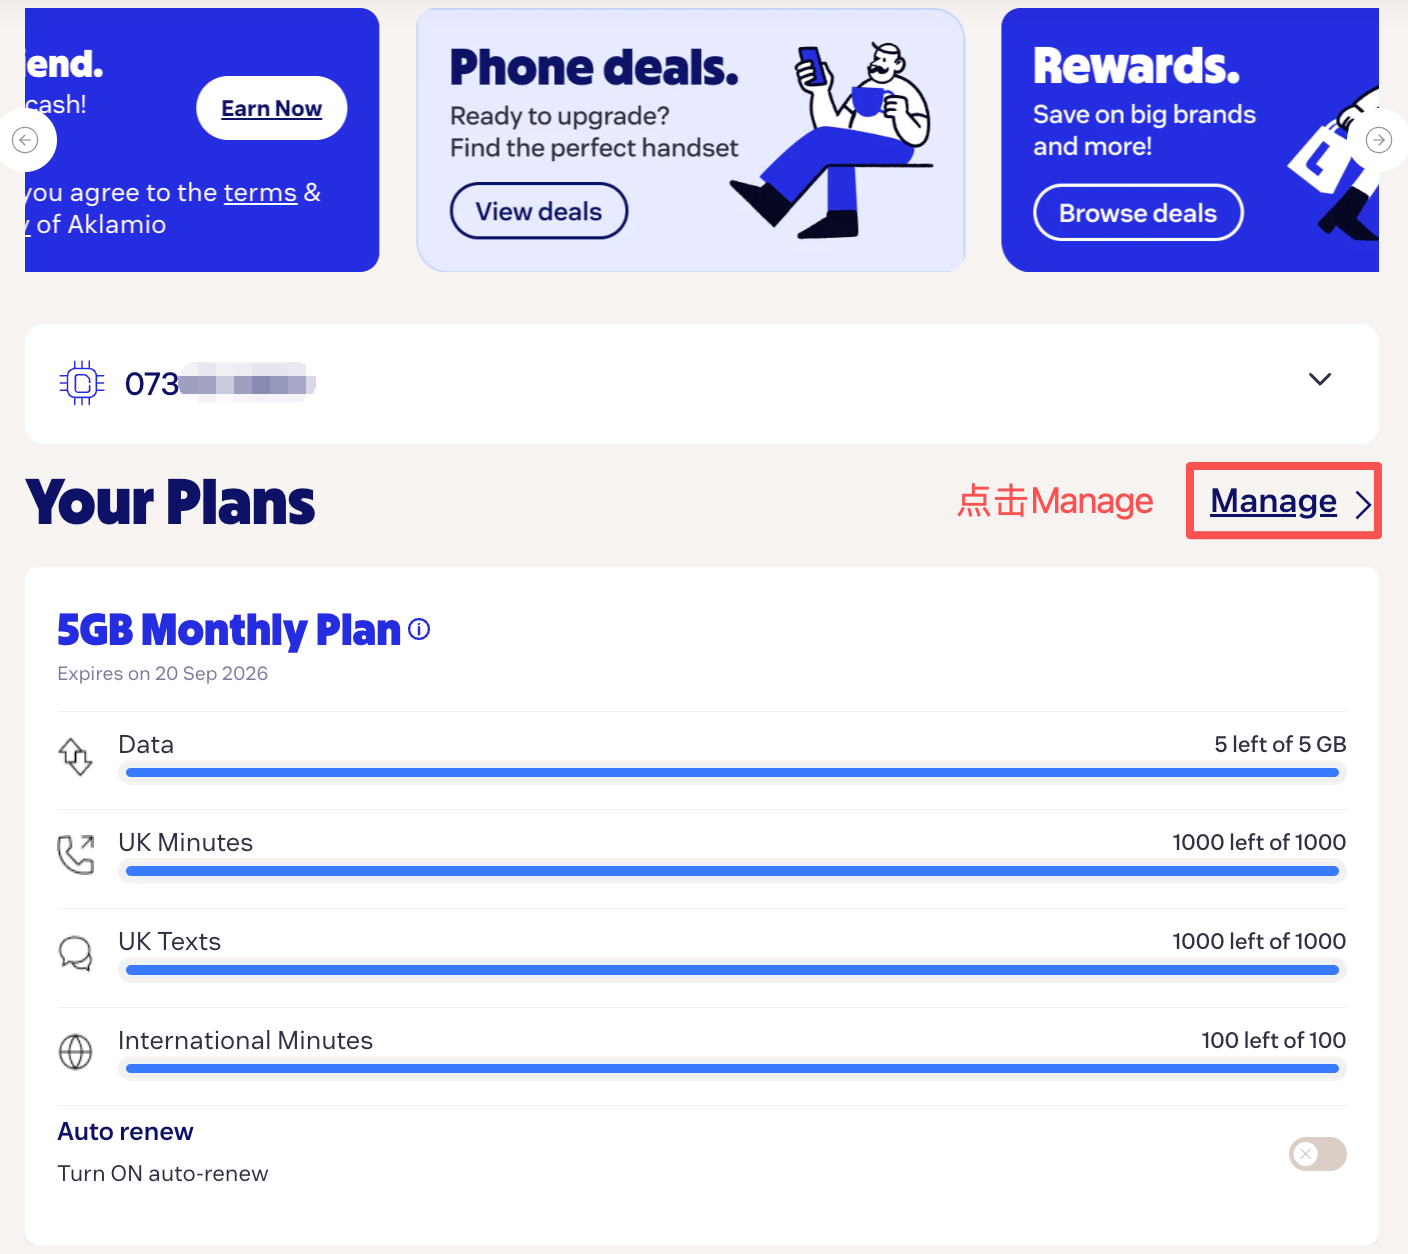
Task: Go to previous carousel card with left arrow
Action: coord(25,140)
